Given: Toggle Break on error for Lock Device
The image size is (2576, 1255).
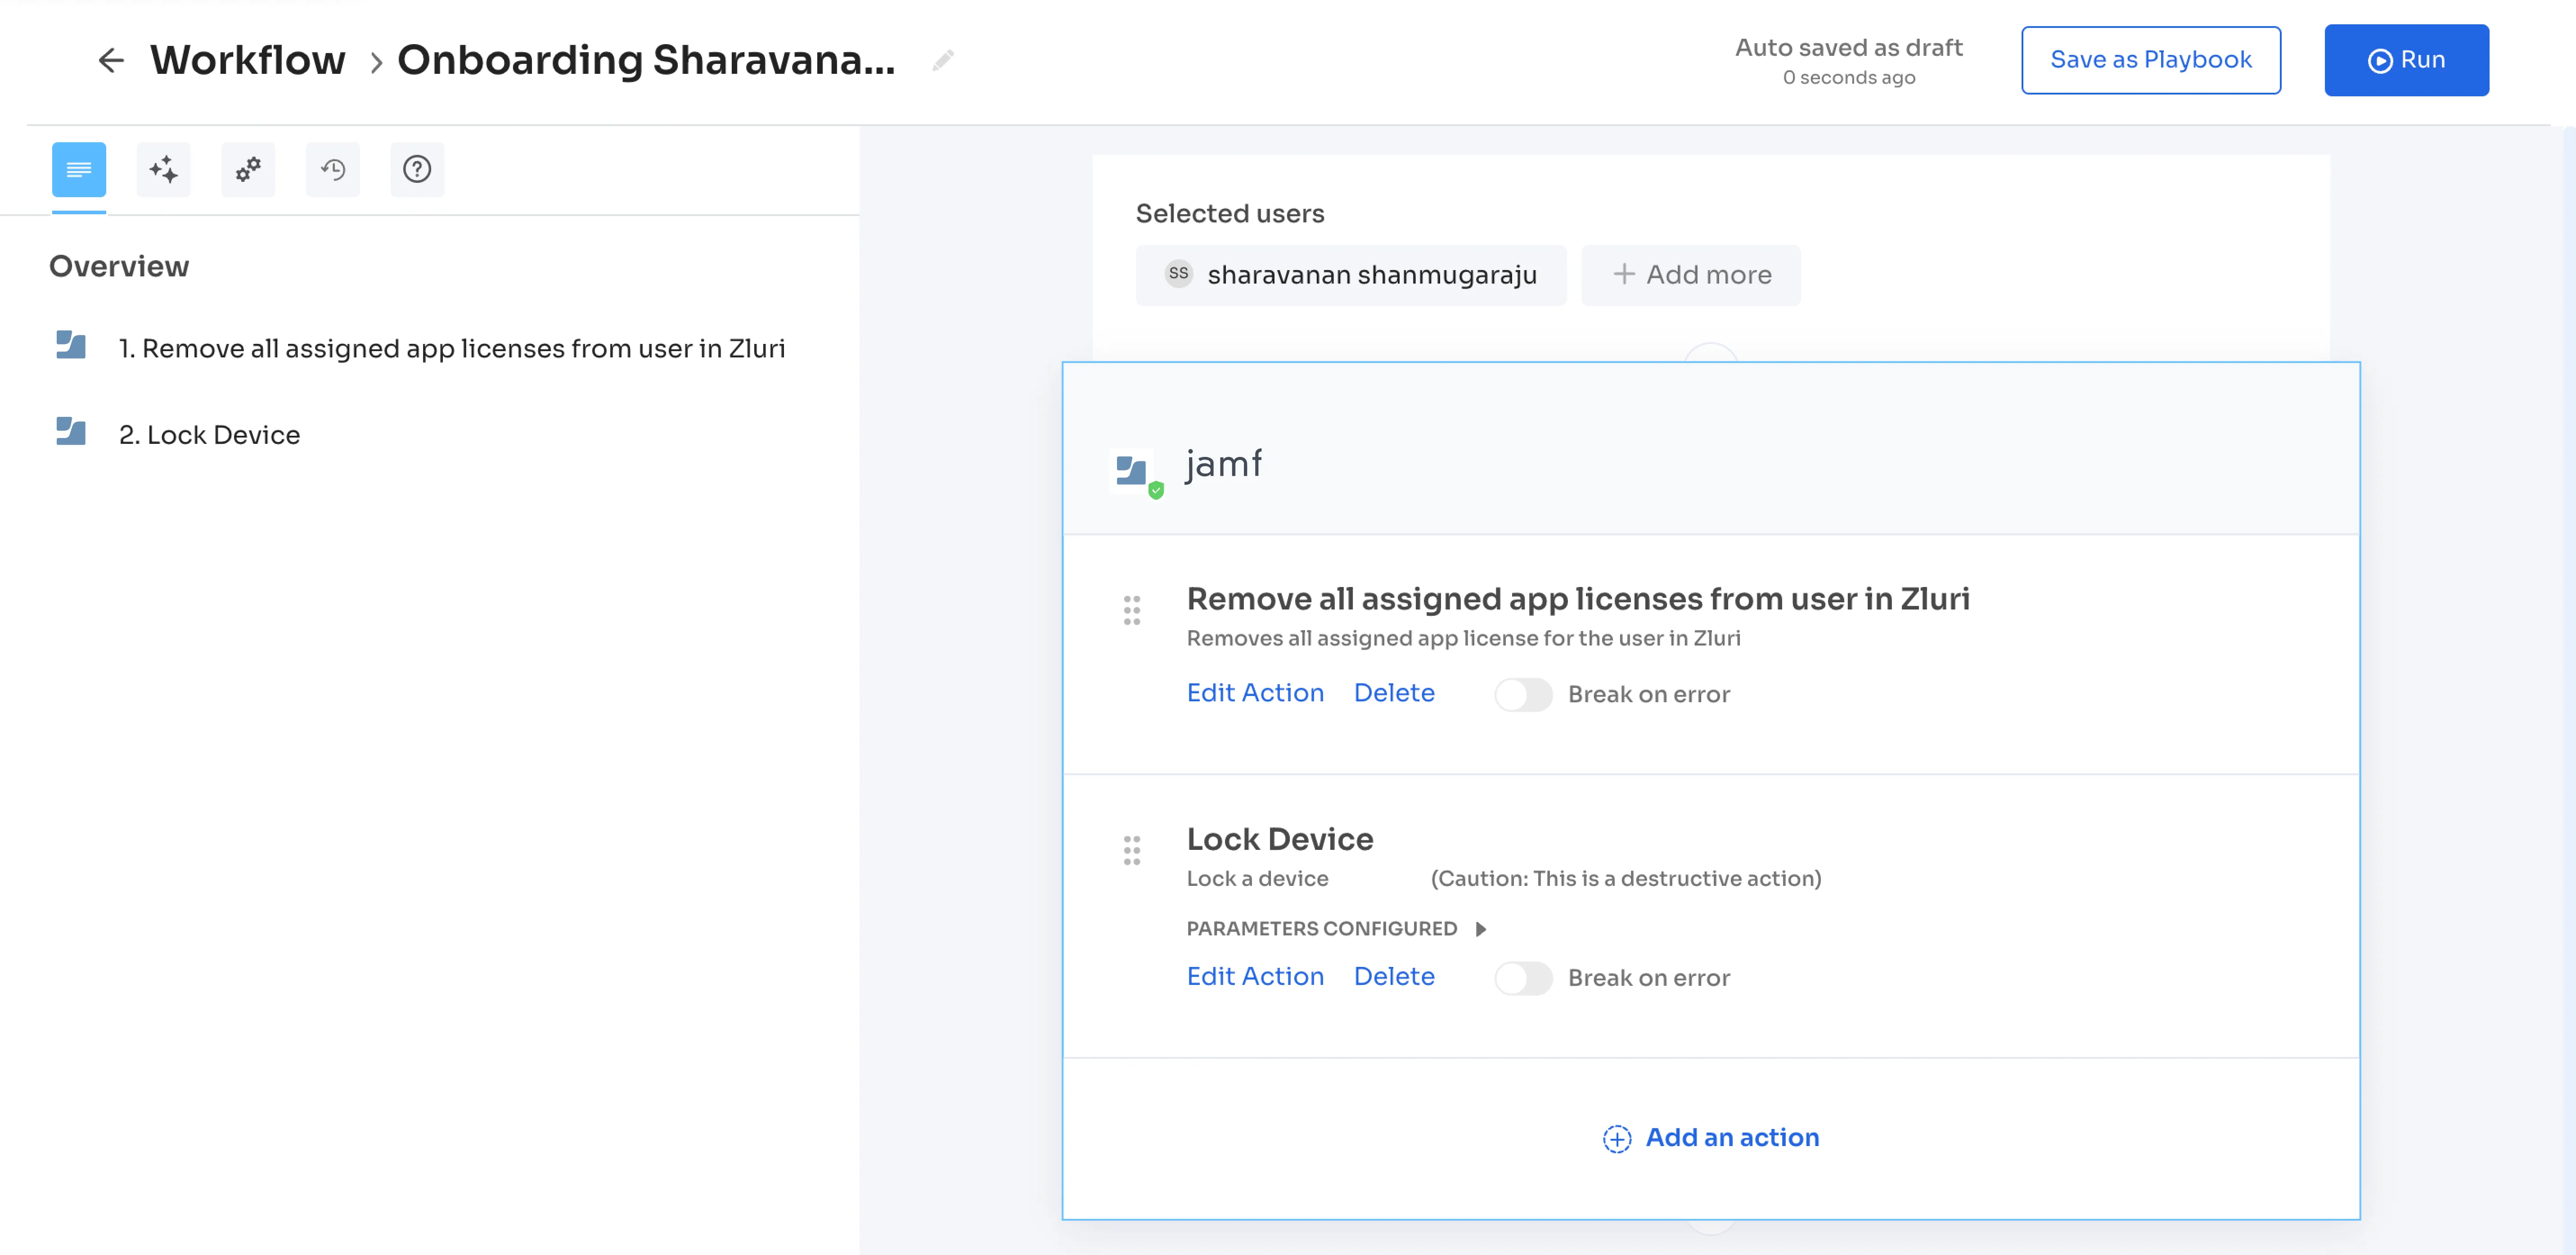Looking at the screenshot, I should 1523,978.
